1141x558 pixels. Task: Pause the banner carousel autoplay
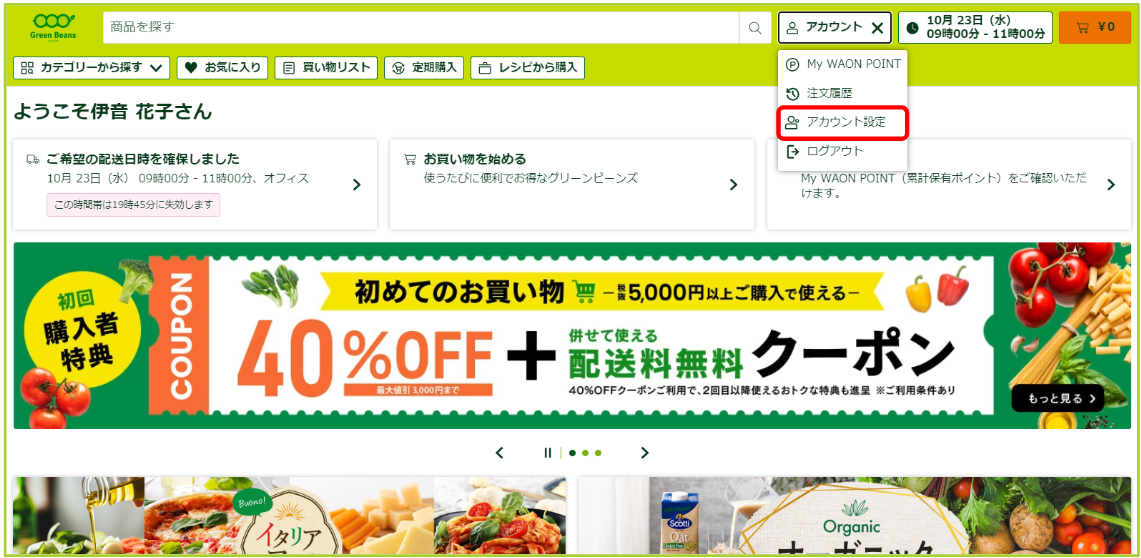coord(548,453)
